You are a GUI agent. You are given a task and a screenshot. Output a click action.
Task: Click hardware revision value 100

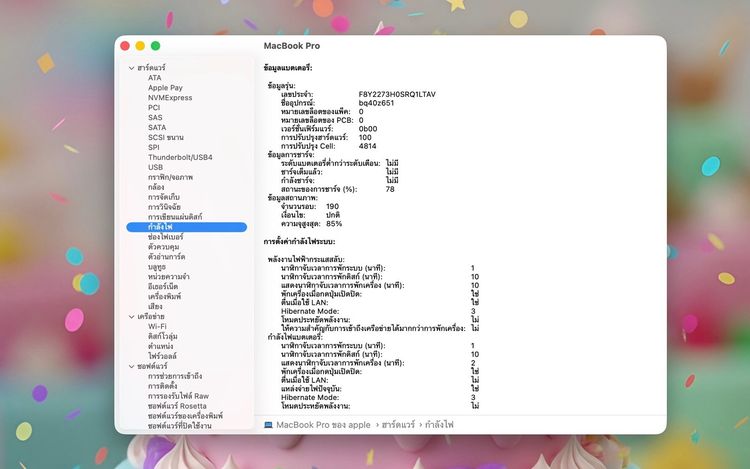[x=365, y=137]
